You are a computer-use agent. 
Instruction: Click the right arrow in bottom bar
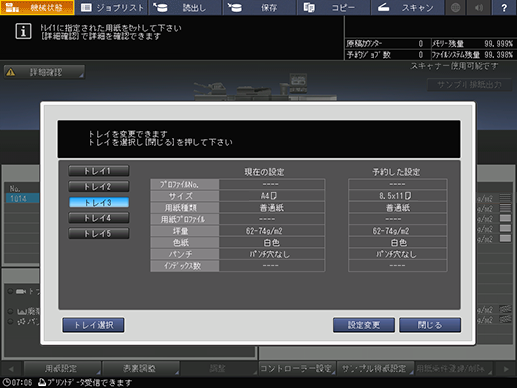point(506,369)
